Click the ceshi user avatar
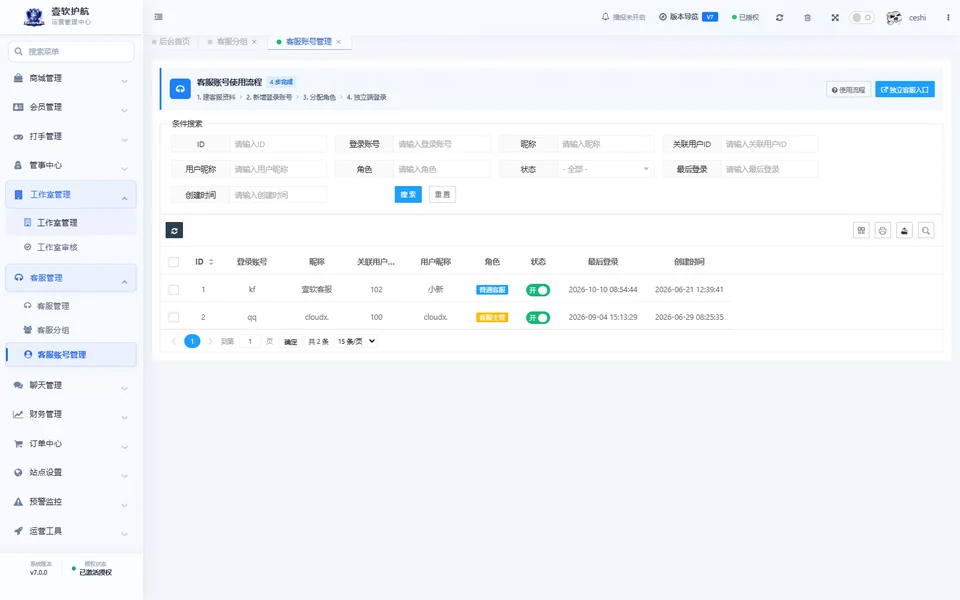This screenshot has height=600, width=960. pyautogui.click(x=894, y=18)
